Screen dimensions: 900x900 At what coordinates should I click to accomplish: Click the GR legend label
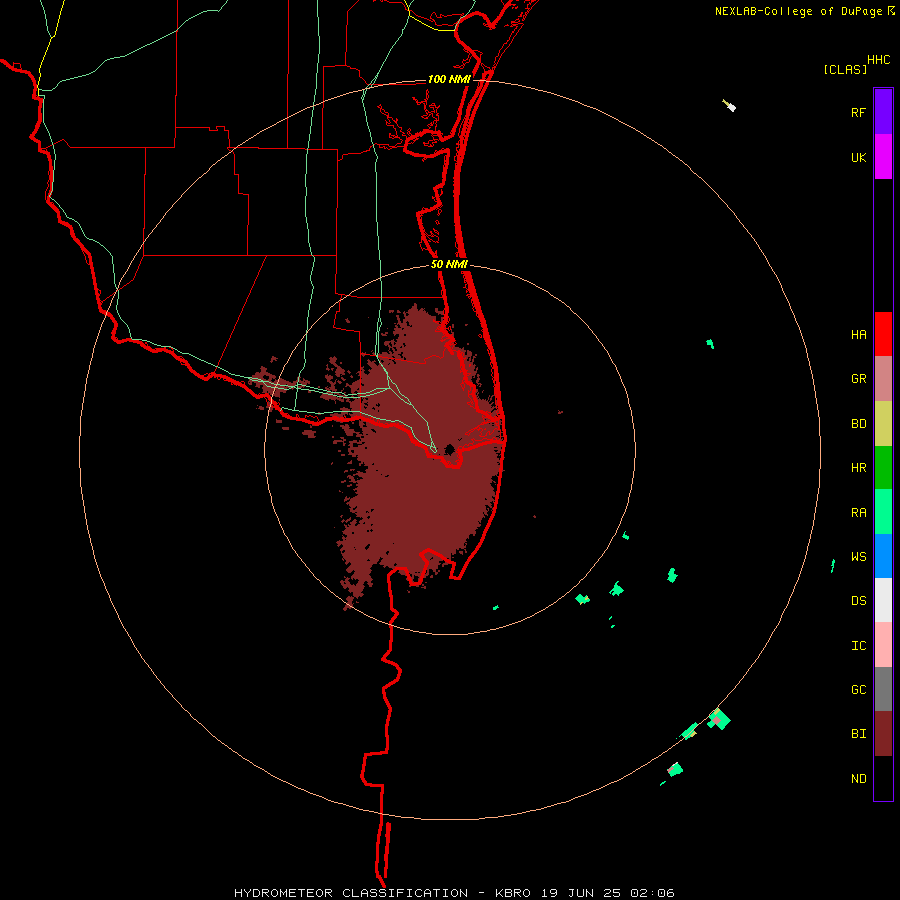point(858,379)
